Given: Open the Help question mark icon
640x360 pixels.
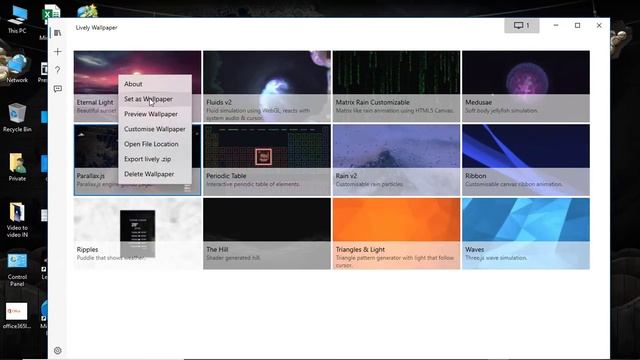Looking at the screenshot, I should pyautogui.click(x=58, y=70).
